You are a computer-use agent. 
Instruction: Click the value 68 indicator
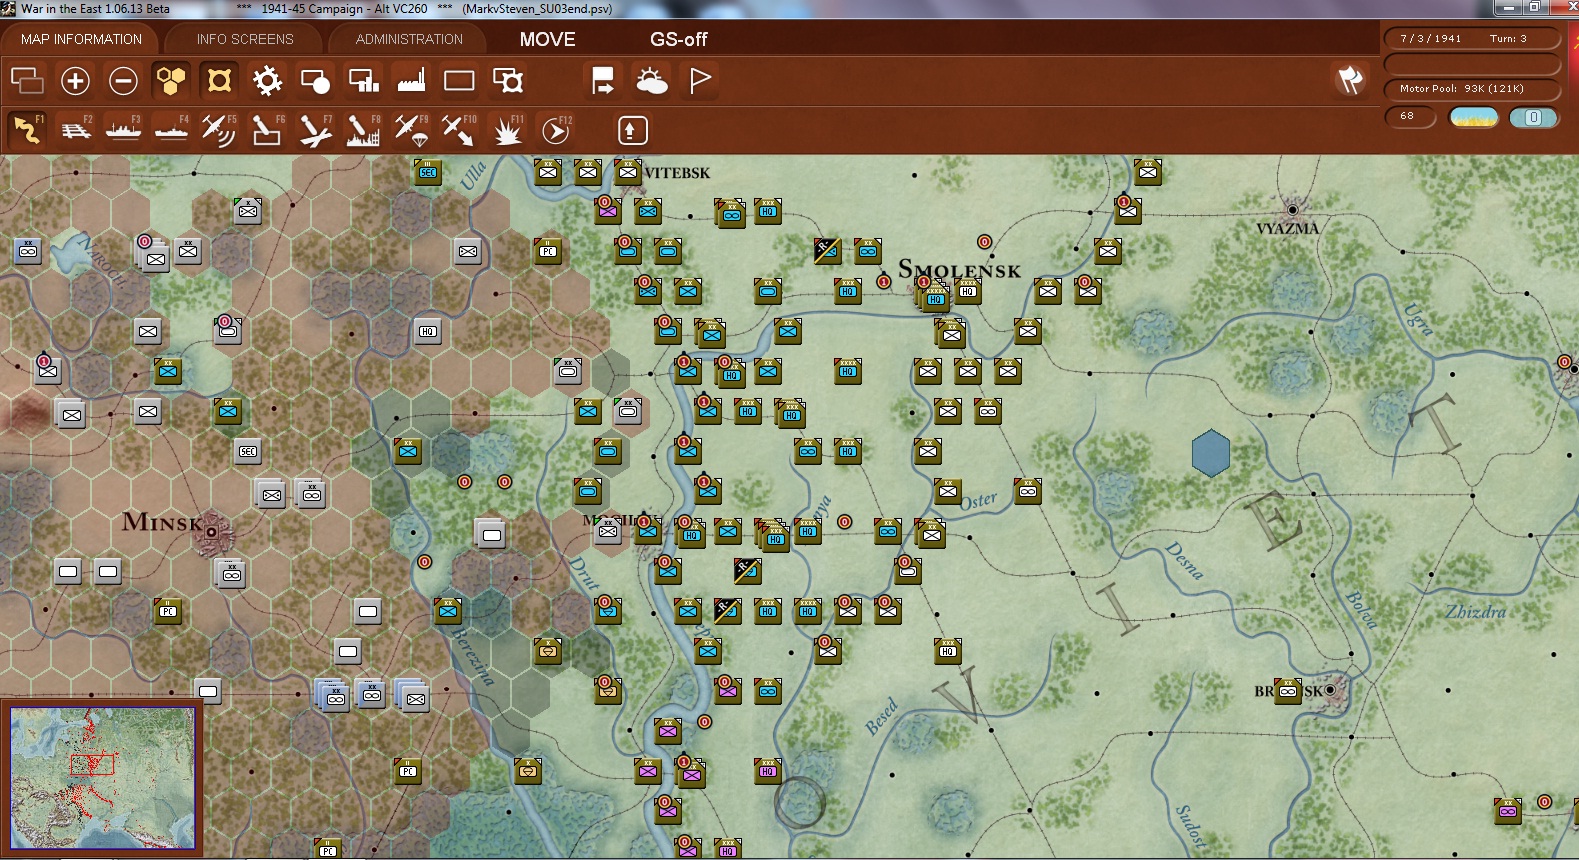tap(1410, 117)
